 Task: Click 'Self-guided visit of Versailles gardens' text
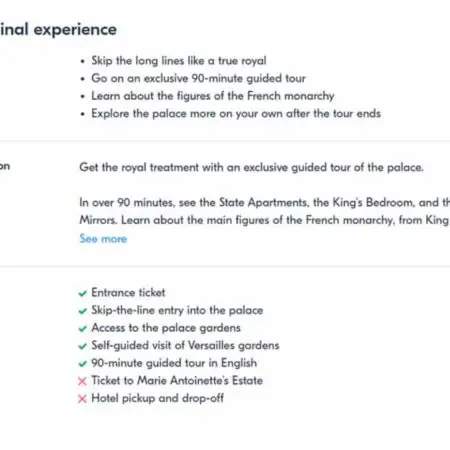click(185, 346)
